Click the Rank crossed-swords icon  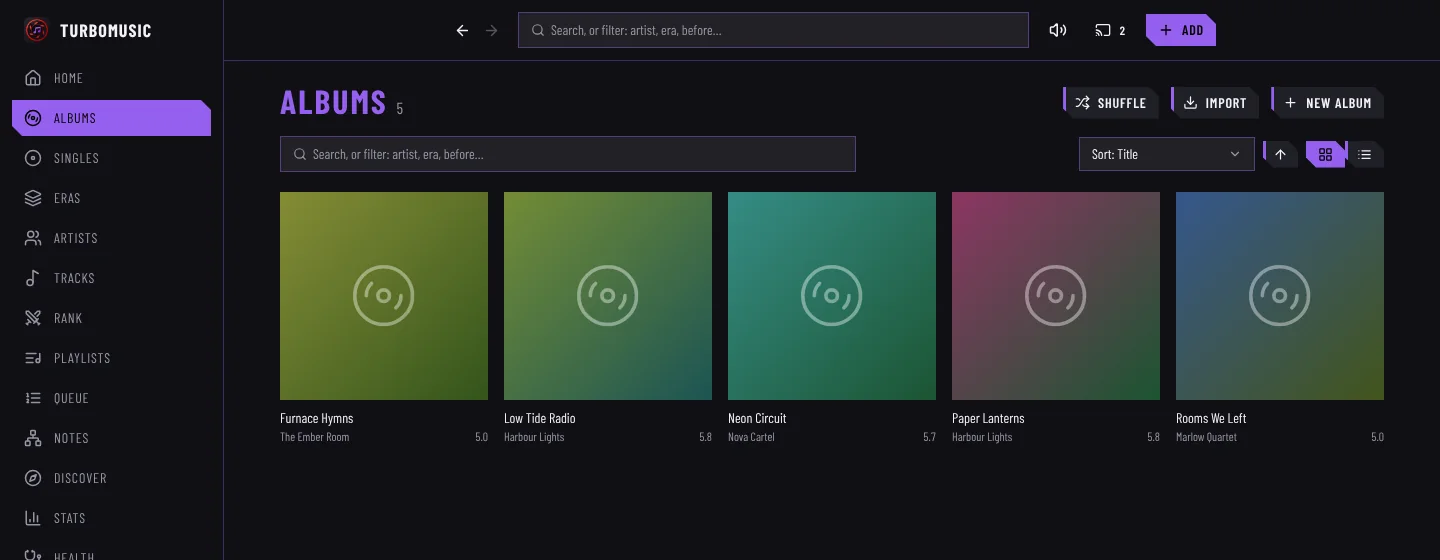point(33,318)
